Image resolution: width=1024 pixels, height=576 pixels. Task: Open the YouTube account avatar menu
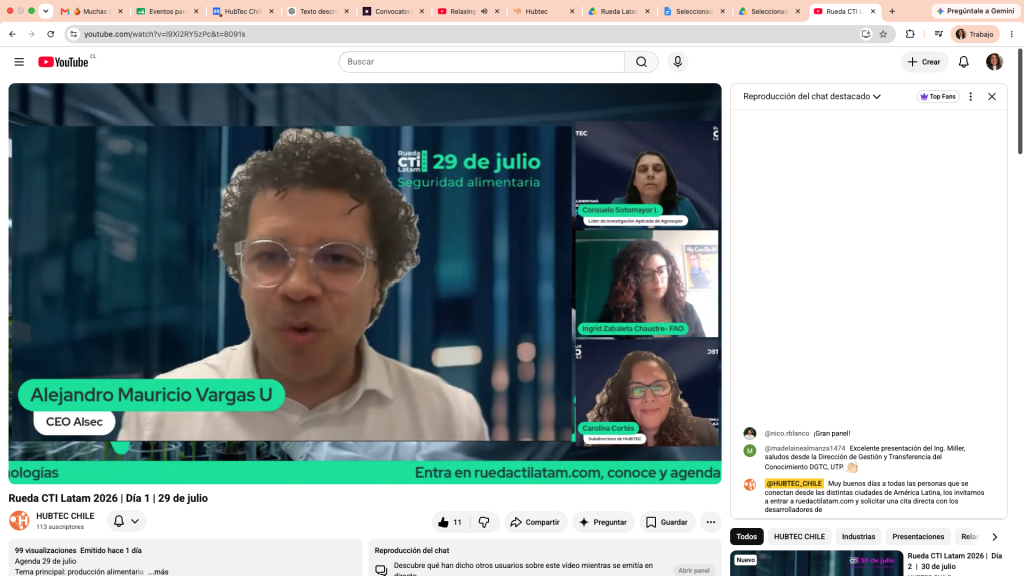994,62
